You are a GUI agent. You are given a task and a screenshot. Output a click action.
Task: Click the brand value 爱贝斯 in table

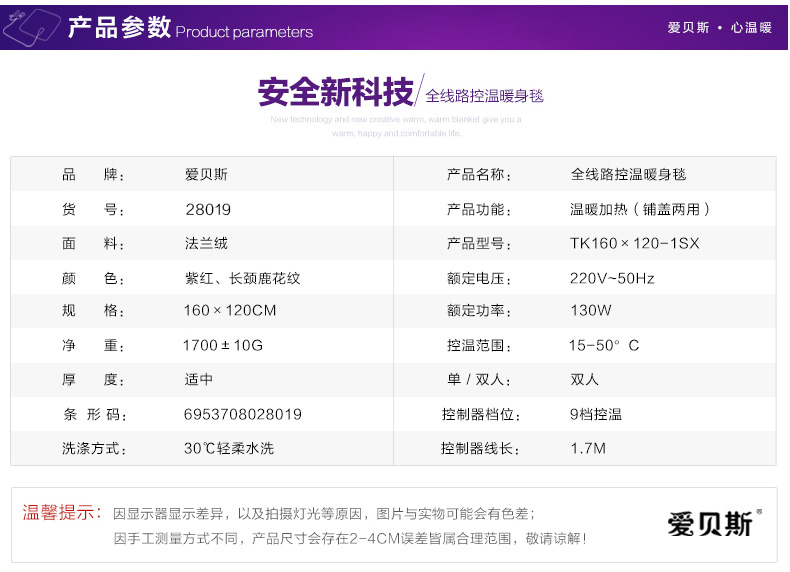click(206, 174)
